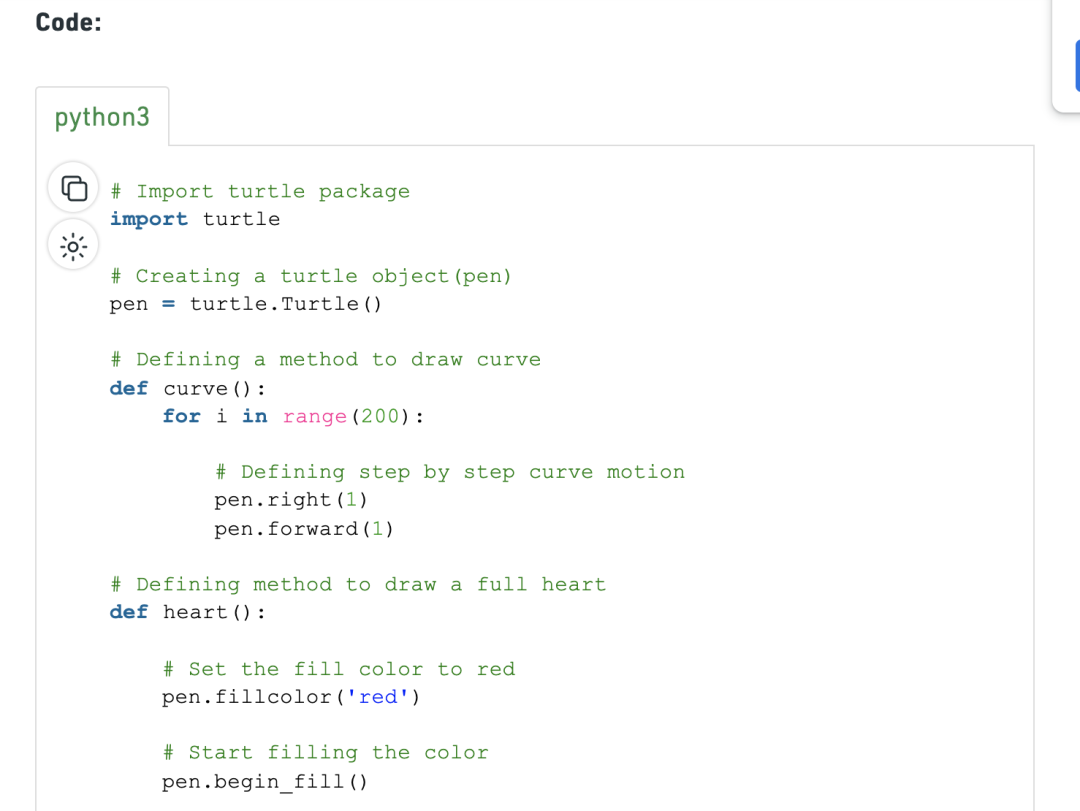Click the 'import' keyword in the code

149,219
